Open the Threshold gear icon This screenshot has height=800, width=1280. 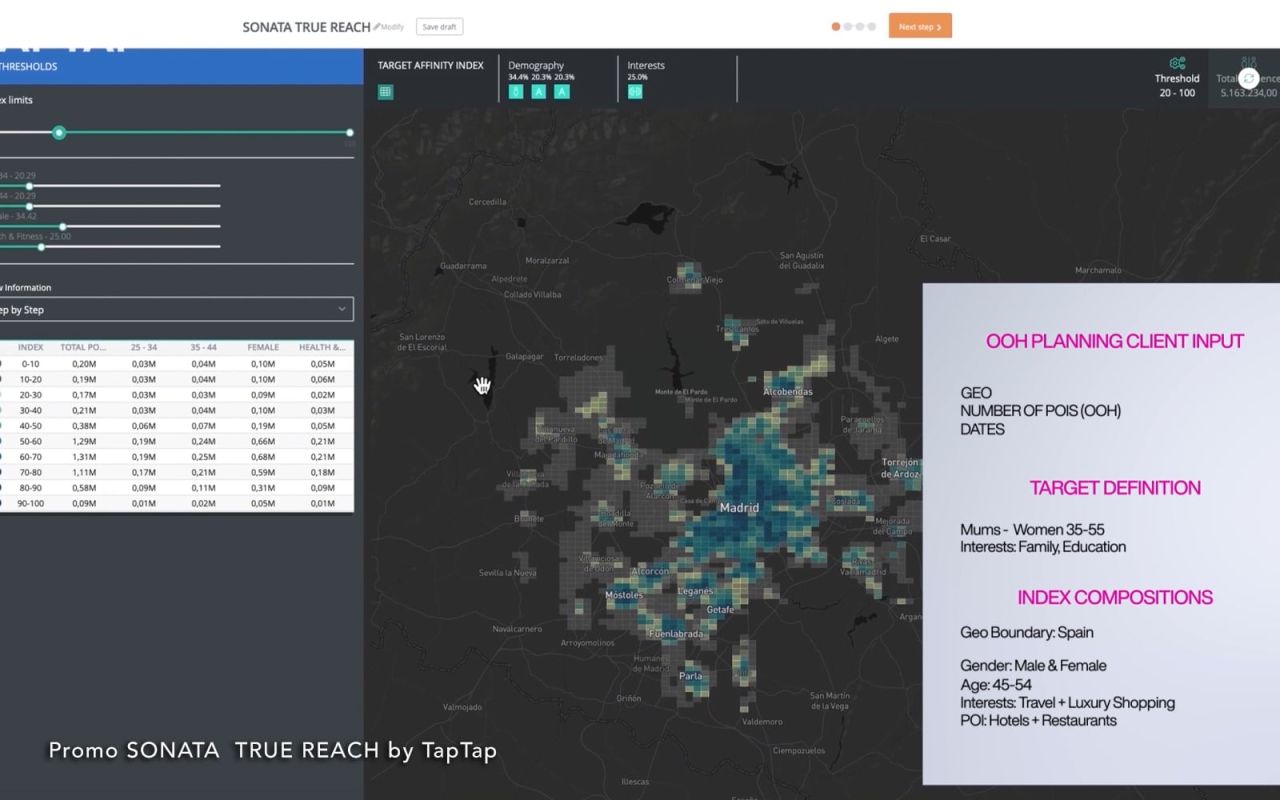(1177, 63)
